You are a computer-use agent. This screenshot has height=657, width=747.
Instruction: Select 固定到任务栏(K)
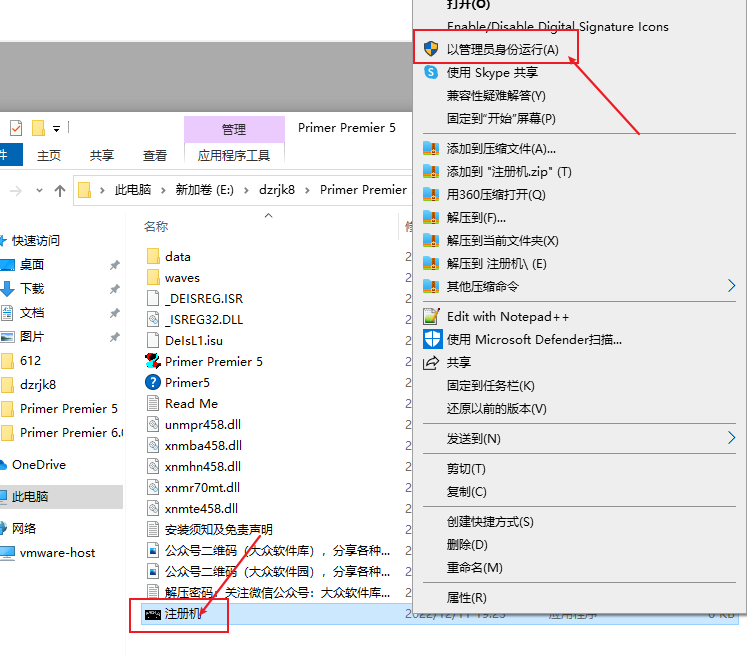tap(490, 385)
